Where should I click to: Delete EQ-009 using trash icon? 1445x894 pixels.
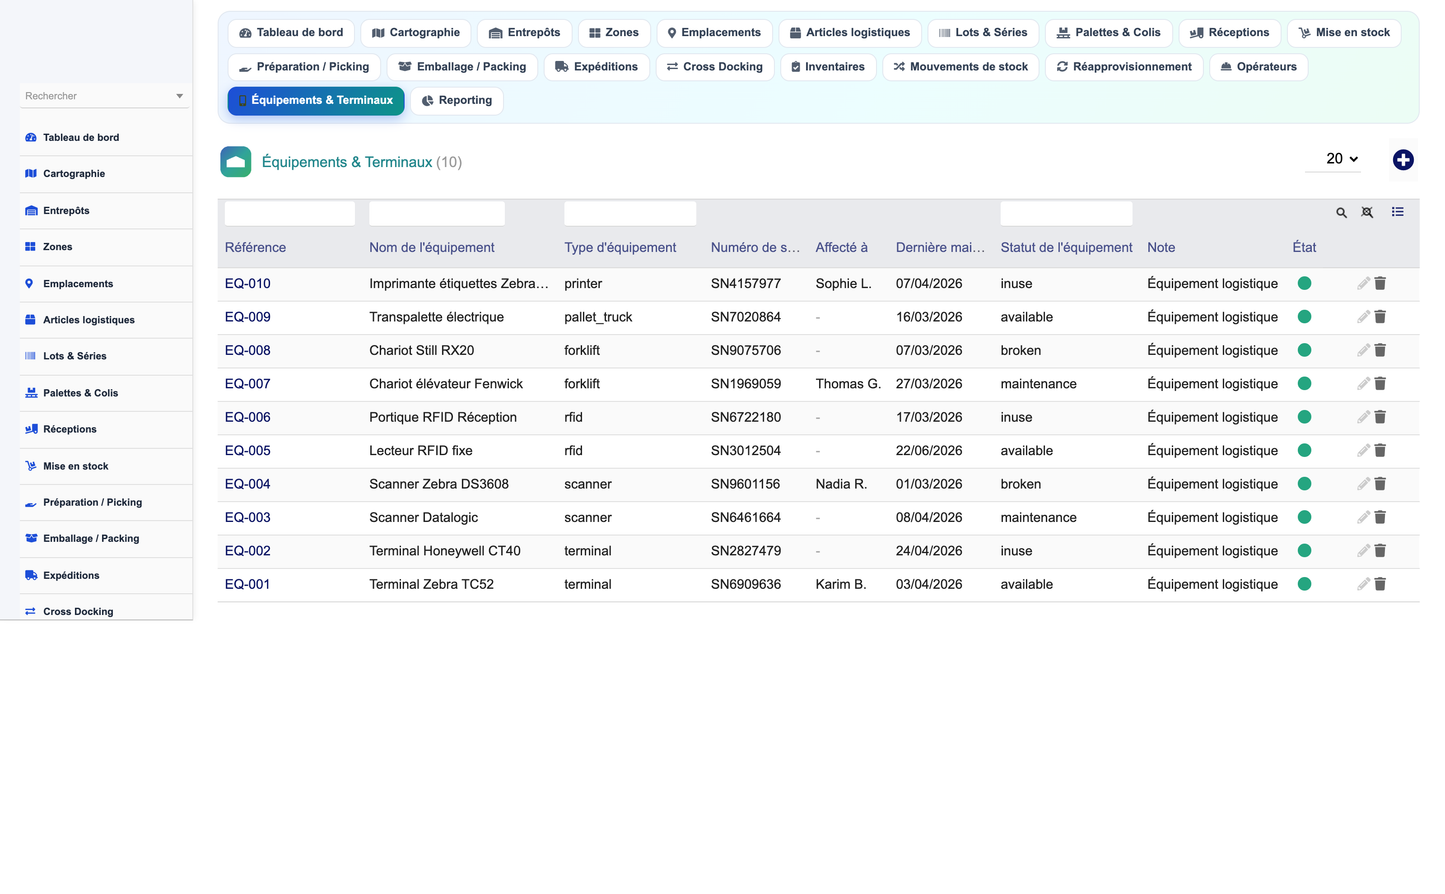click(x=1380, y=317)
